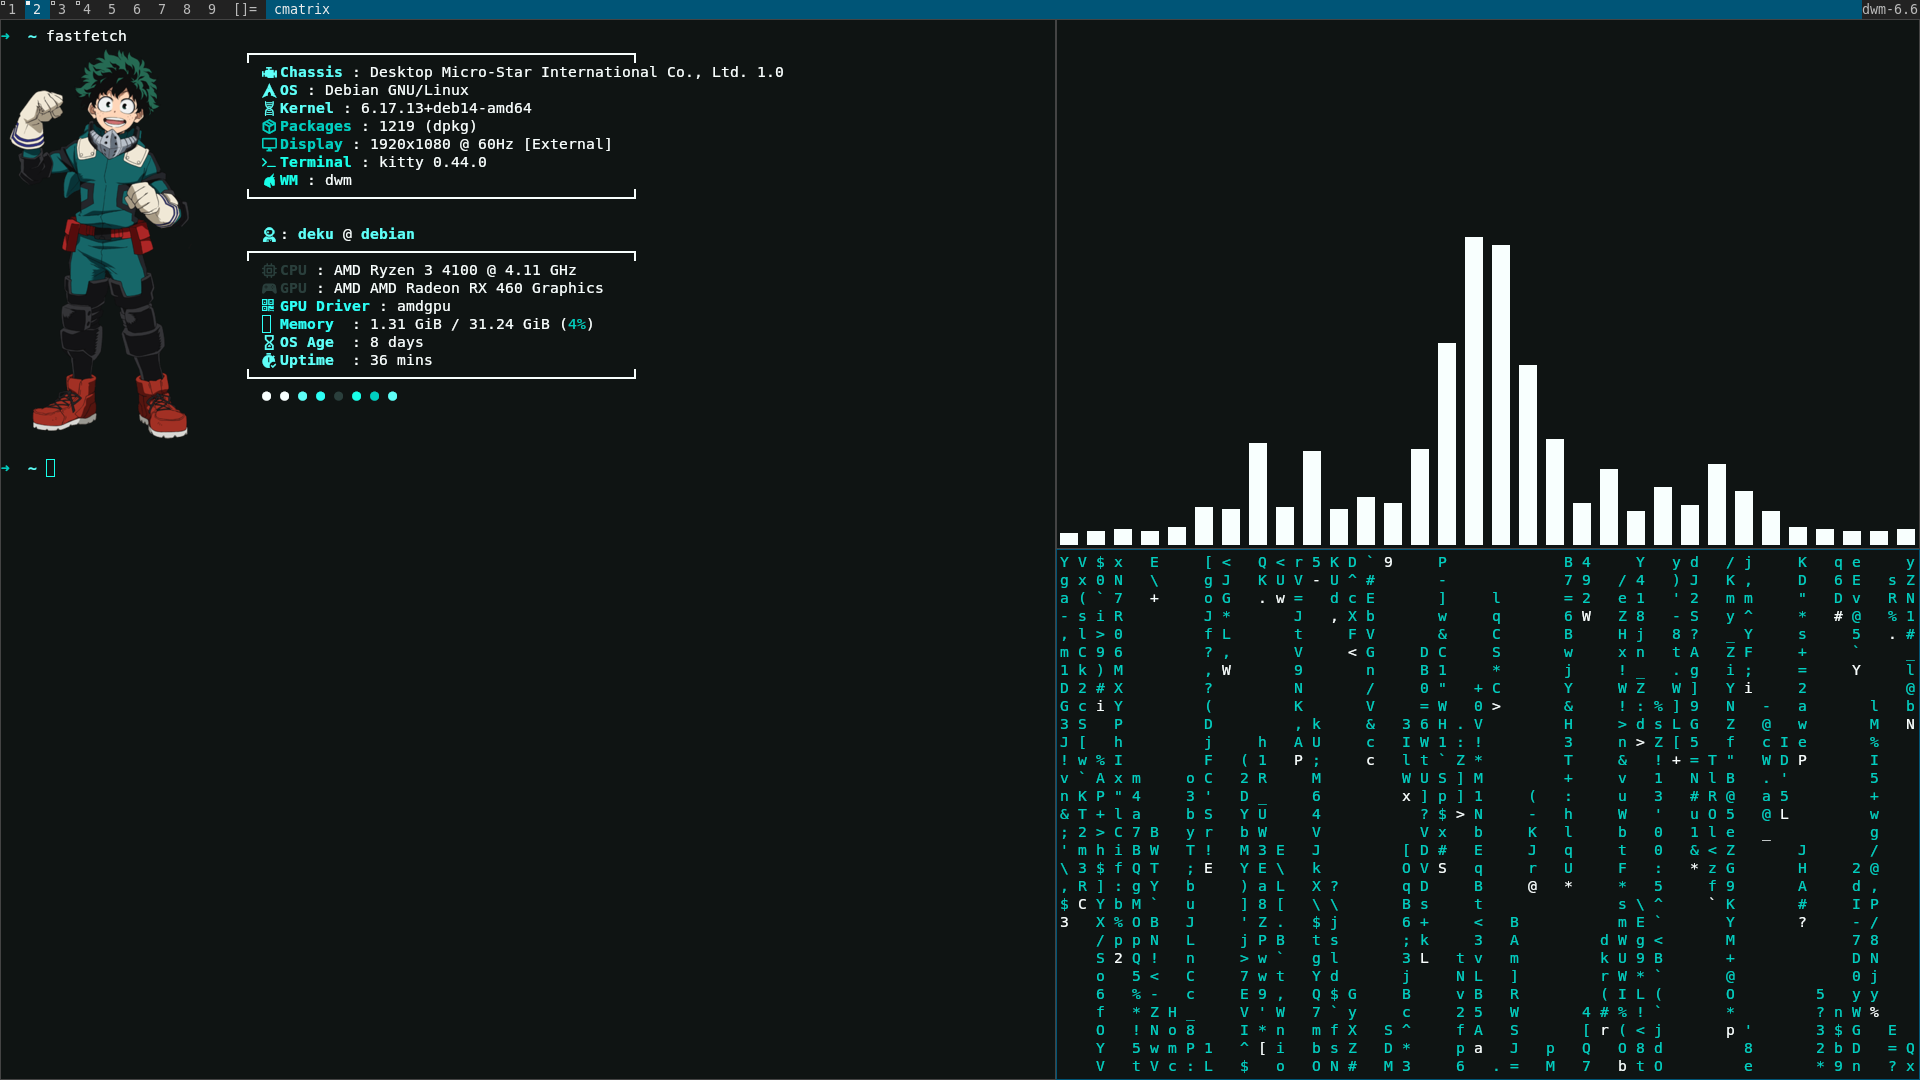Click the terminal cursor at empty prompt
This screenshot has height=1080, width=1920.
point(51,468)
